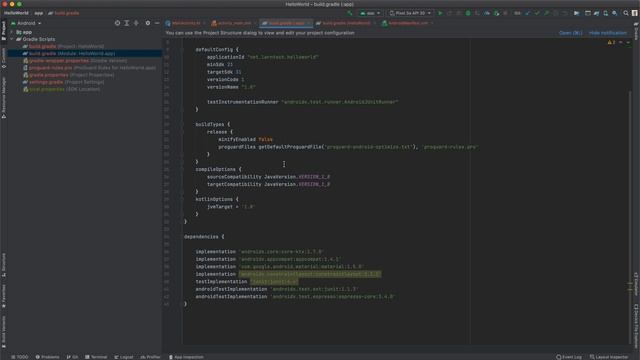The image size is (640, 360).
Task: Switch to the activity_main.xml editor tab
Action: point(233,23)
